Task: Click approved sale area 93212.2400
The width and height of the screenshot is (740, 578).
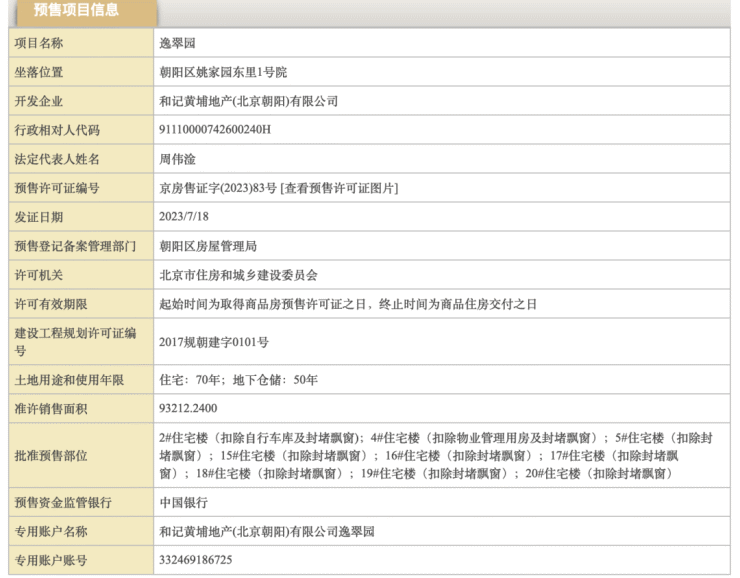Action: pyautogui.click(x=188, y=408)
